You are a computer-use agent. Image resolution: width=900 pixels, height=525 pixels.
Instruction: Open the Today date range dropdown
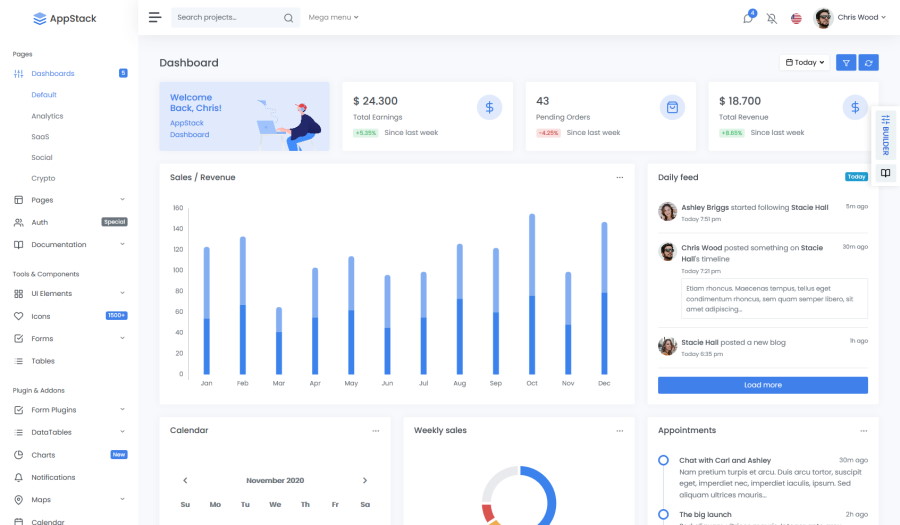click(805, 62)
